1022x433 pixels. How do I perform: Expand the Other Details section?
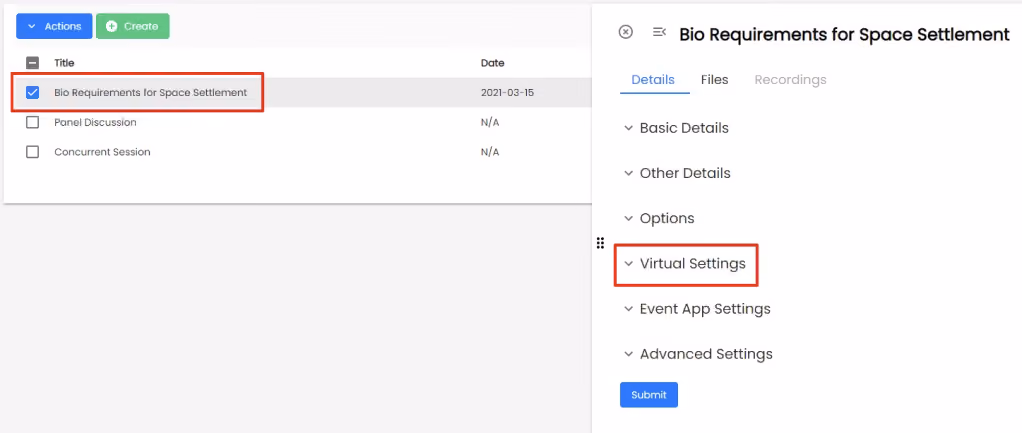coord(677,173)
